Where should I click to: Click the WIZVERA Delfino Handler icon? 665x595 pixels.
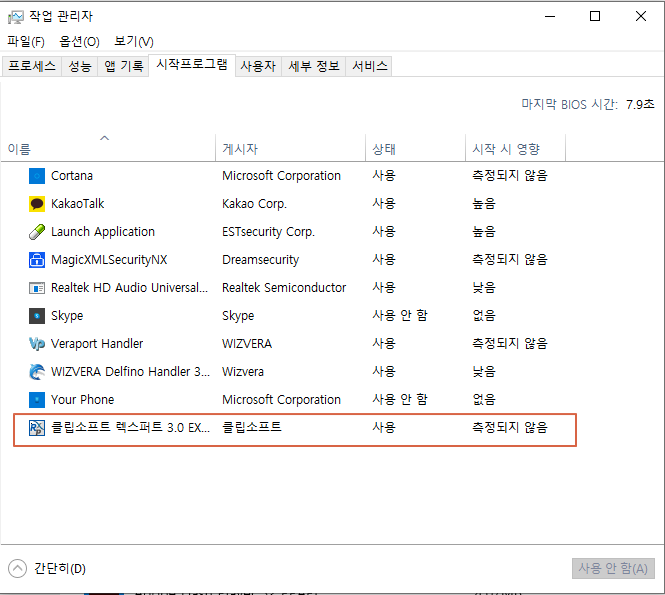[37, 372]
